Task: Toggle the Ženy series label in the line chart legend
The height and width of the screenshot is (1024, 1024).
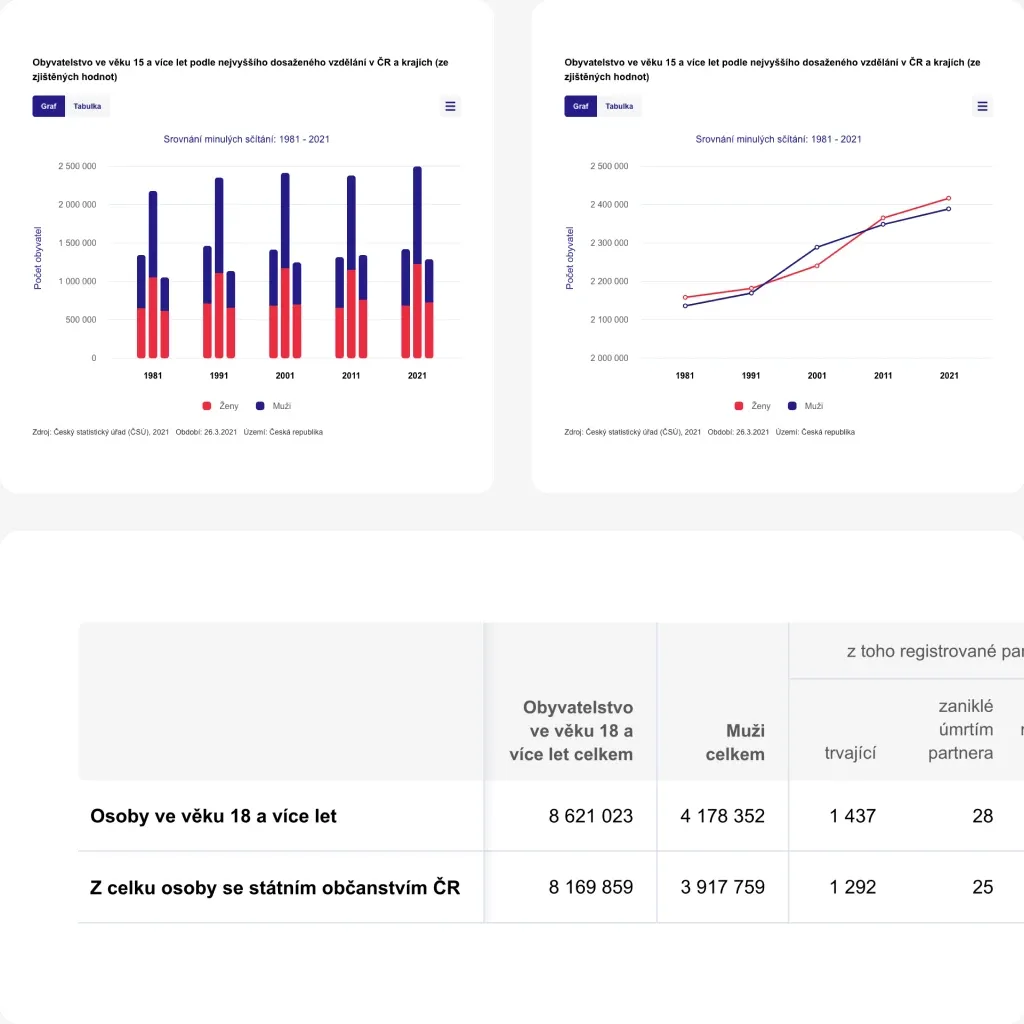Action: click(760, 406)
